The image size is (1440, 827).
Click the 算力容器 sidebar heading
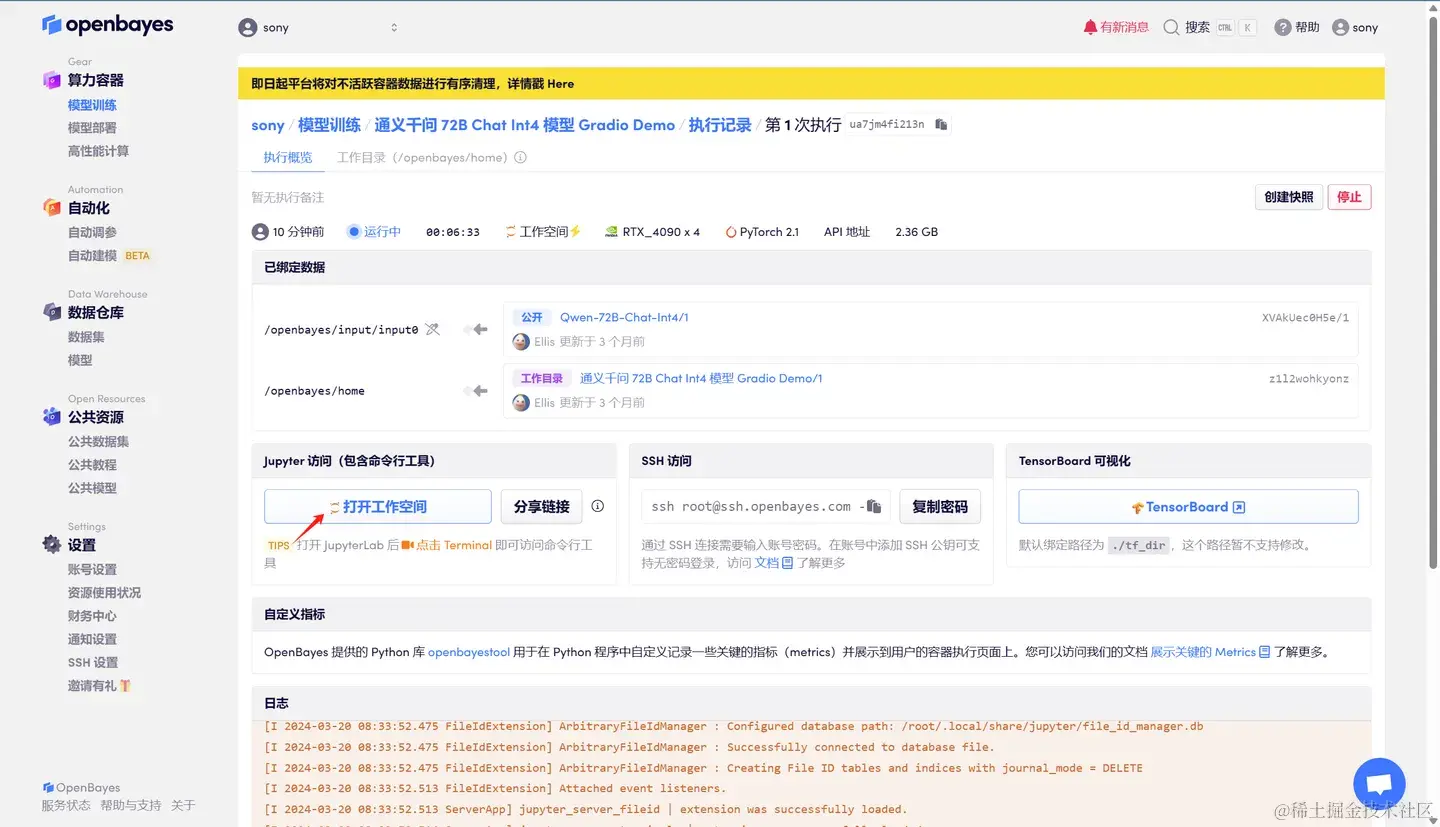tap(96, 80)
